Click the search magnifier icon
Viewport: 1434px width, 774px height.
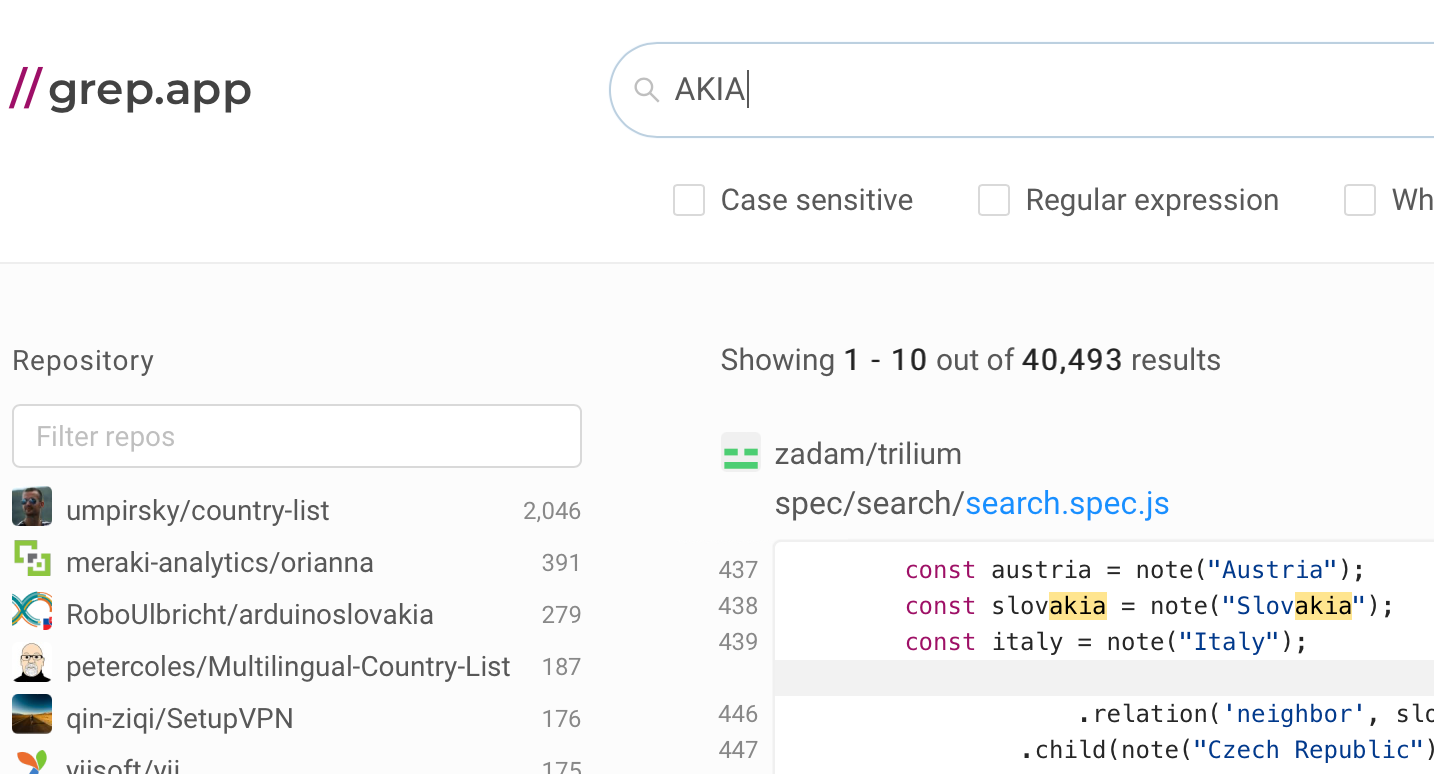647,90
